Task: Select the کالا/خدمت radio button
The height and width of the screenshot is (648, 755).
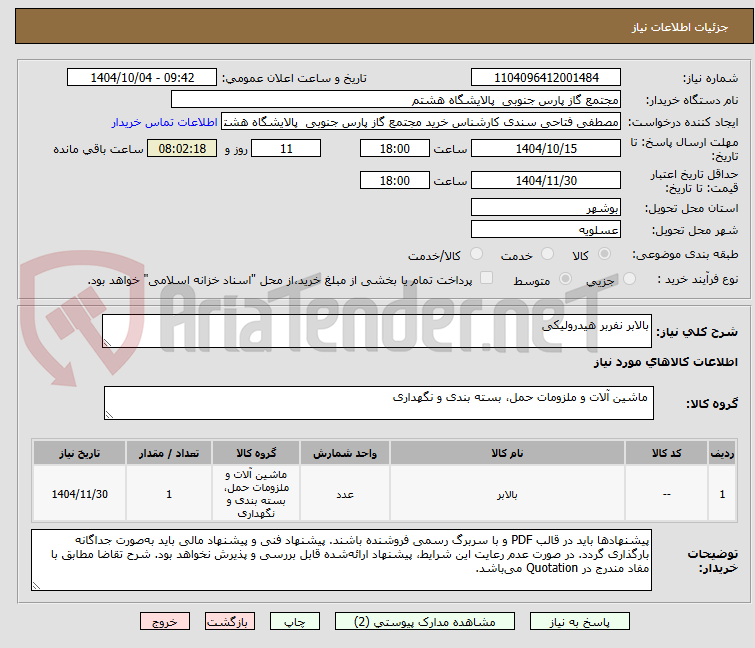Action: pyautogui.click(x=476, y=254)
